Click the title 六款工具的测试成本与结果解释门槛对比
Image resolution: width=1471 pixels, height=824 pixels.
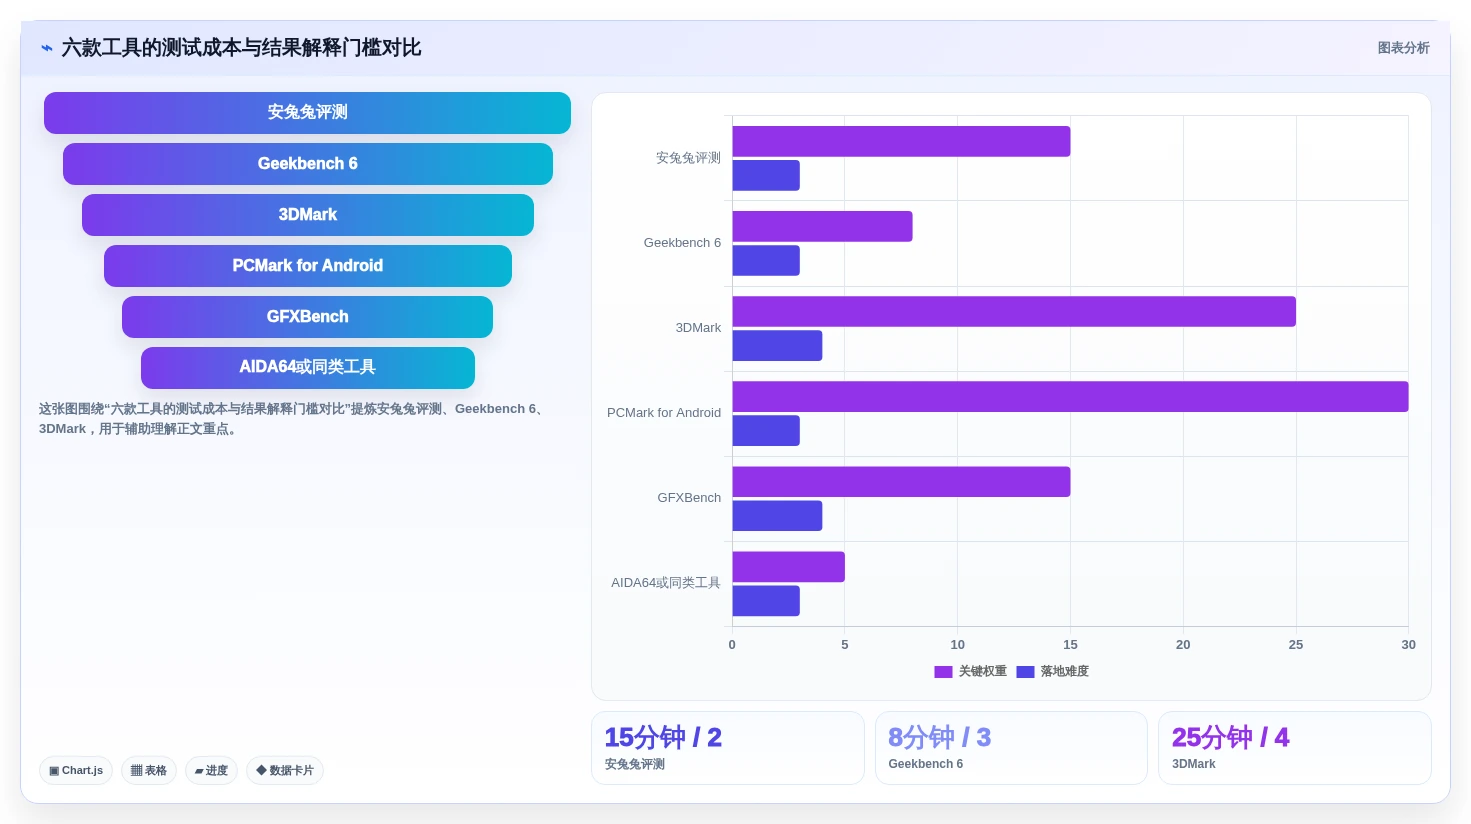[x=241, y=48]
